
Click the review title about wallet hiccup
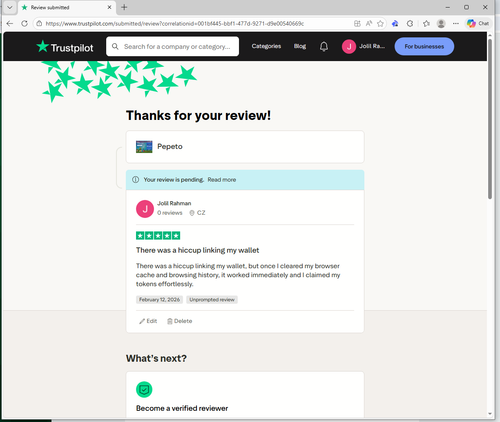[197, 250]
